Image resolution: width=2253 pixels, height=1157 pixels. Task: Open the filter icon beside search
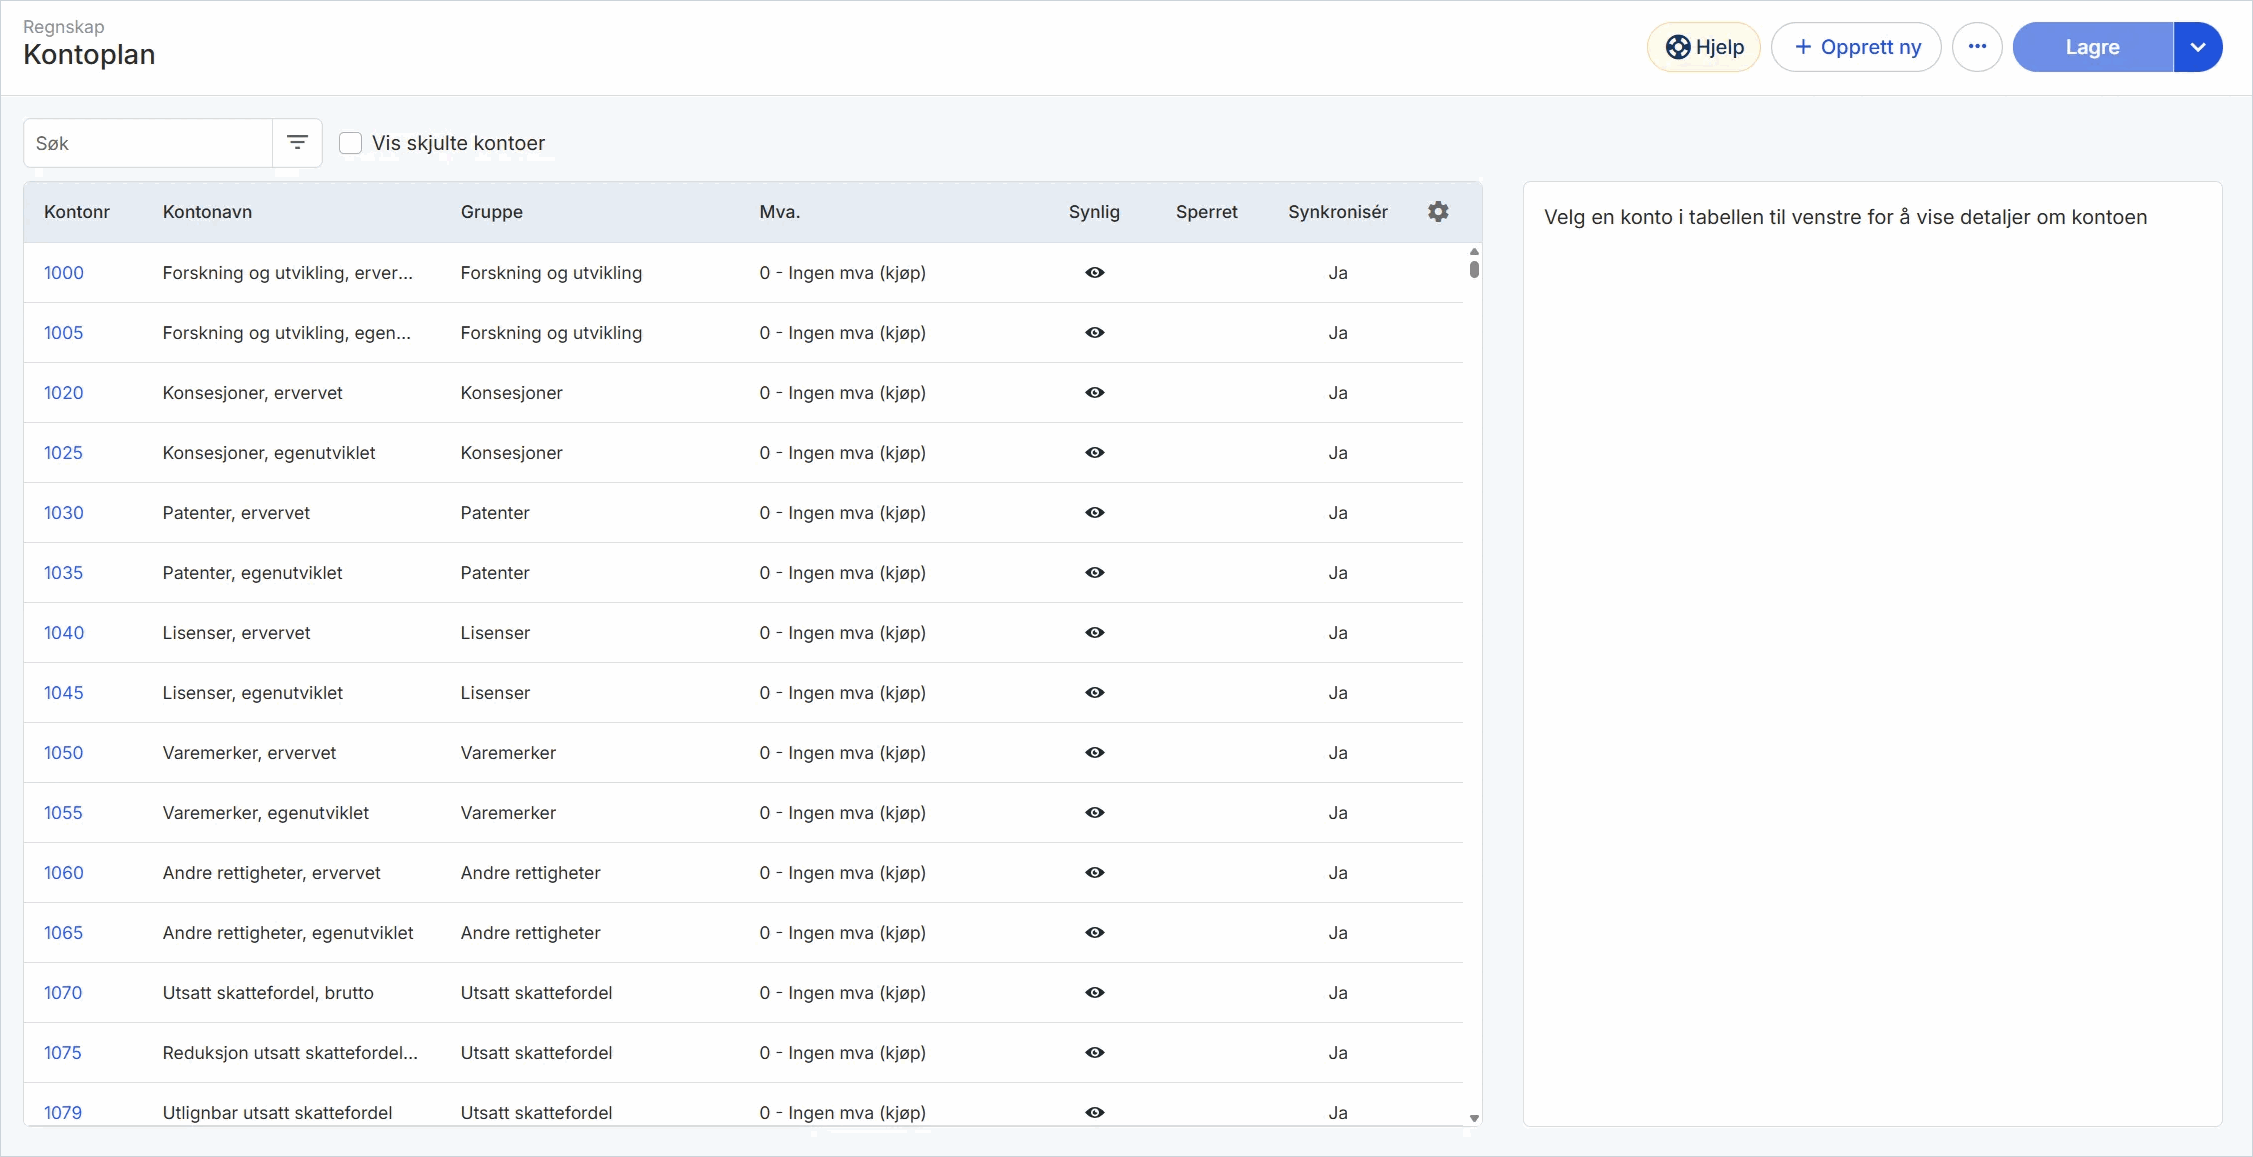(x=297, y=143)
